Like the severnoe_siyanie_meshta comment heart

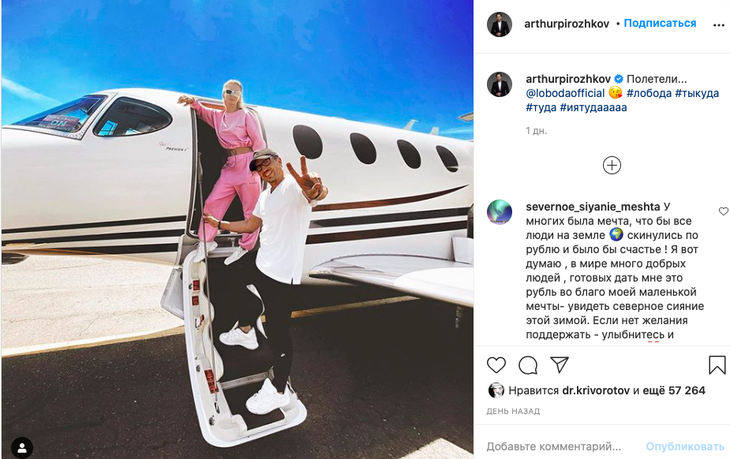723,211
